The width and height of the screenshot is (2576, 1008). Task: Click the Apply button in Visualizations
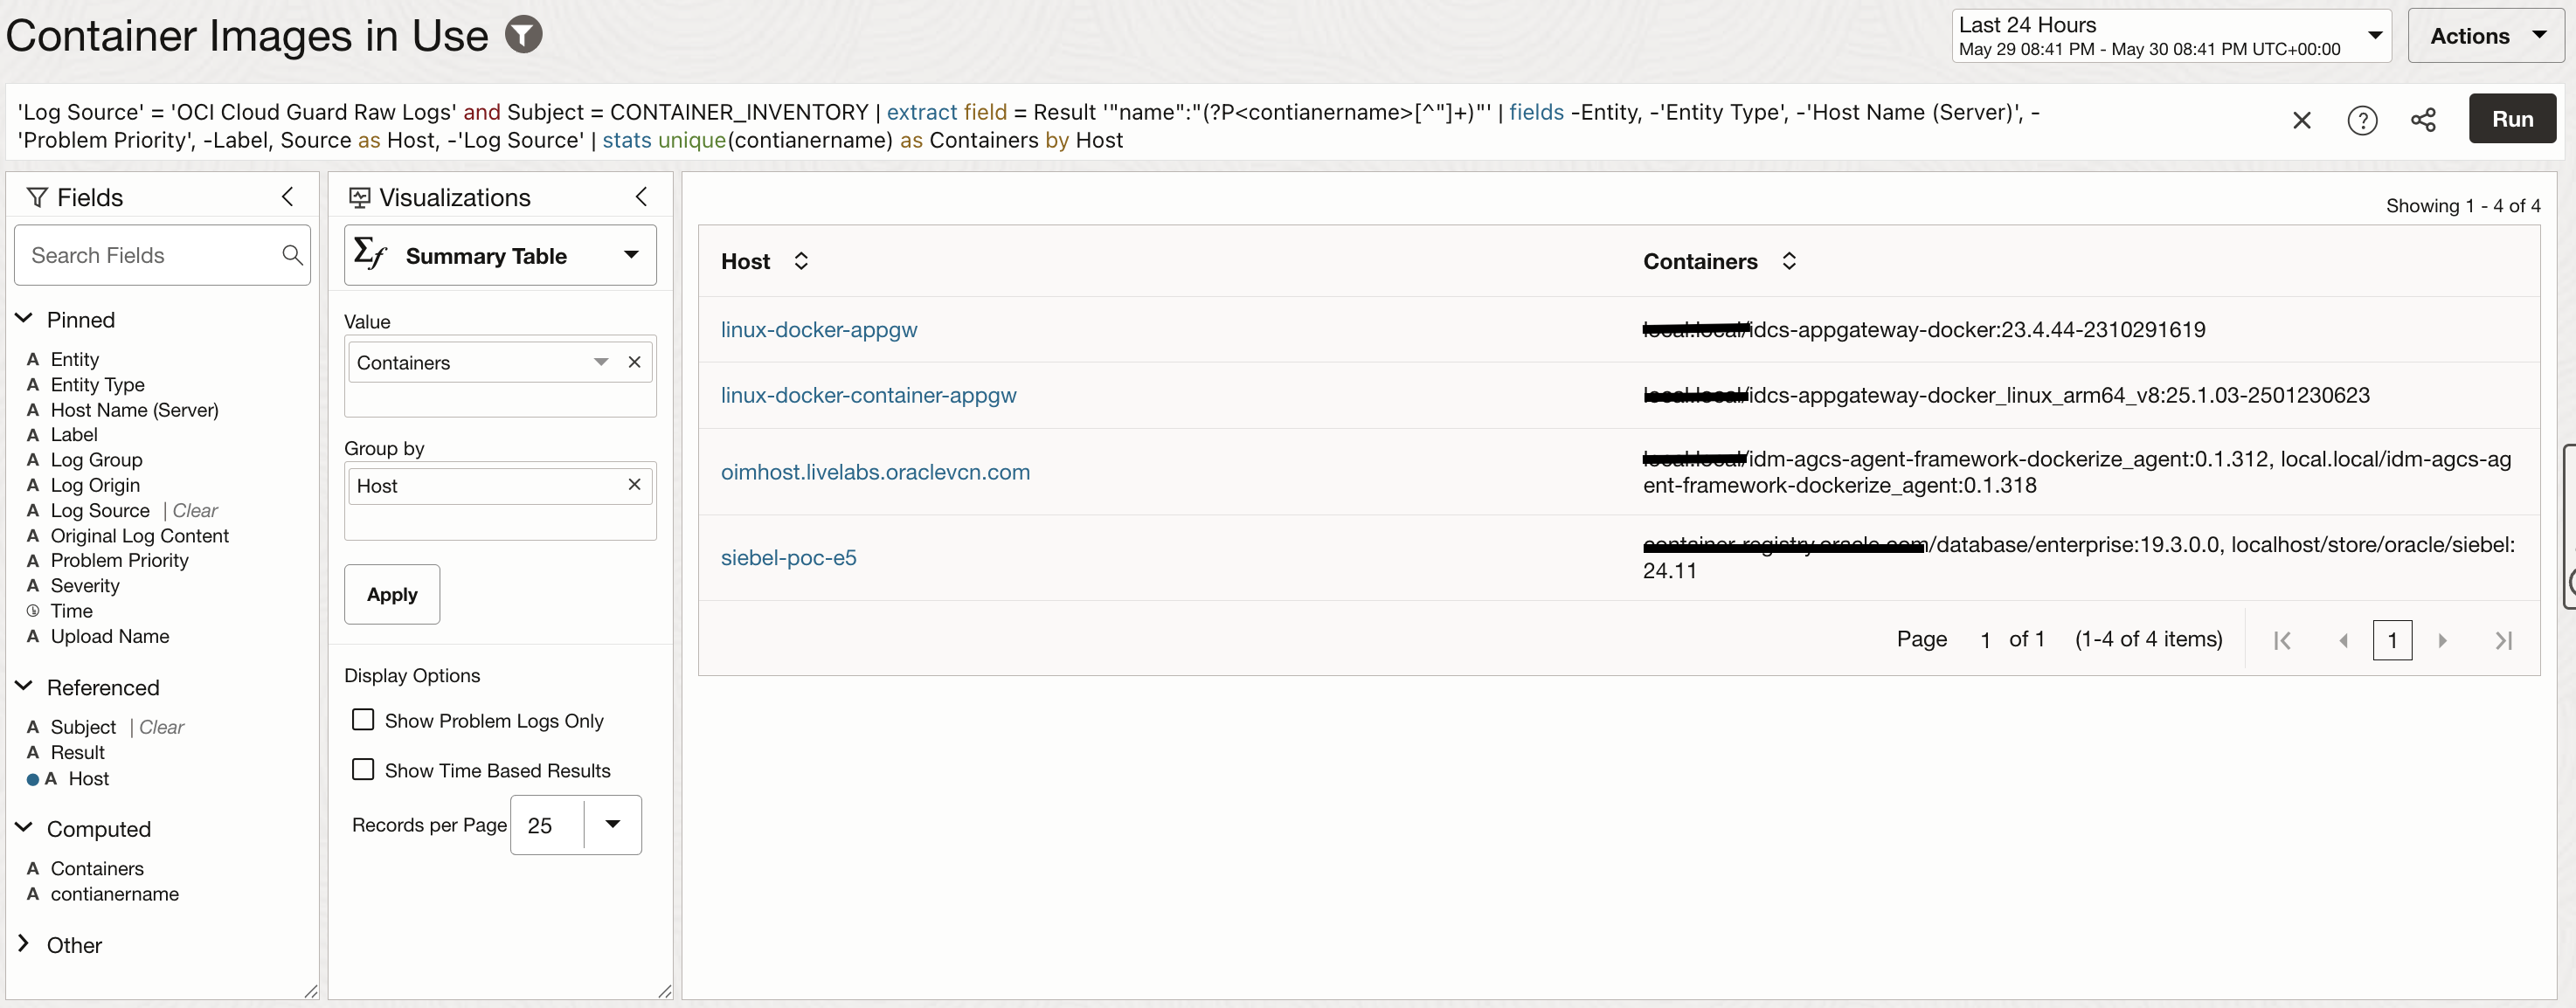point(392,595)
